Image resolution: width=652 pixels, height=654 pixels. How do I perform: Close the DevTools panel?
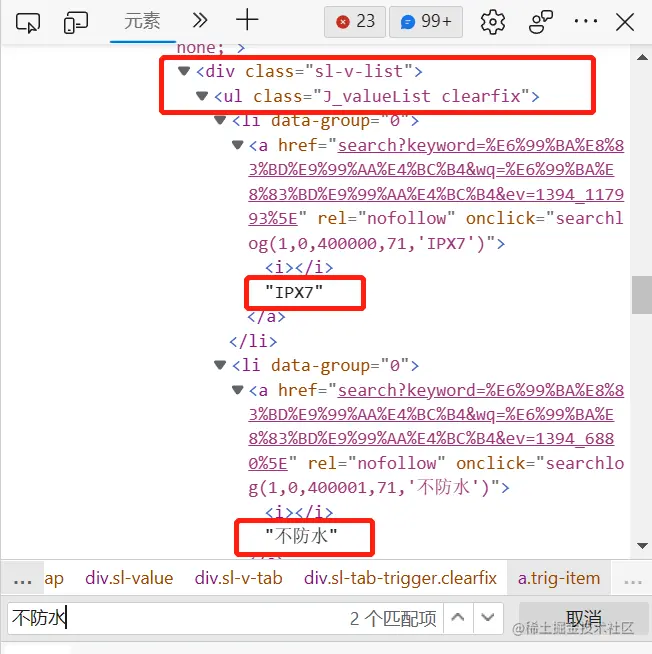pos(625,22)
